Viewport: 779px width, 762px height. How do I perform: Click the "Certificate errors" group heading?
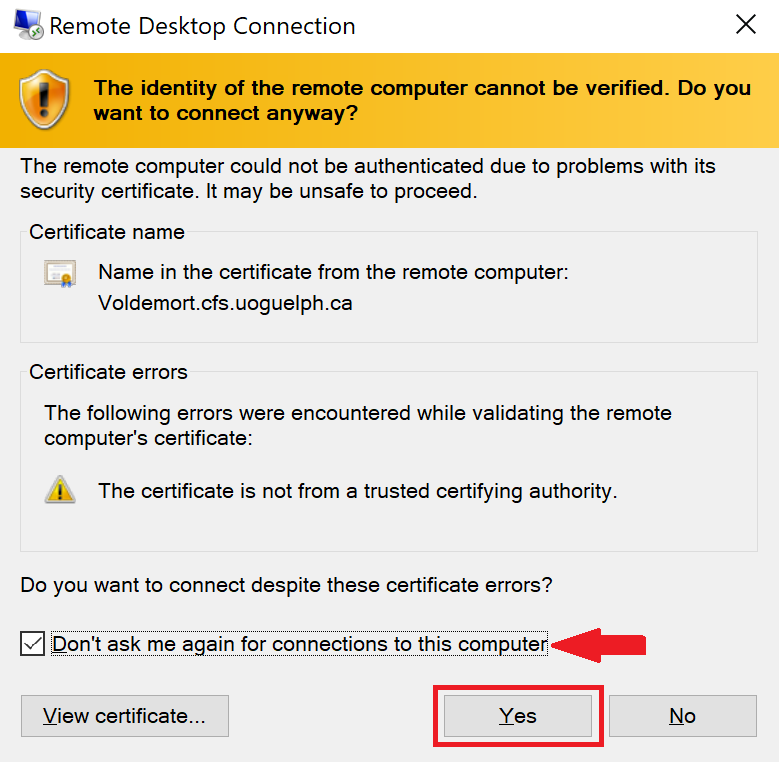[108, 372]
